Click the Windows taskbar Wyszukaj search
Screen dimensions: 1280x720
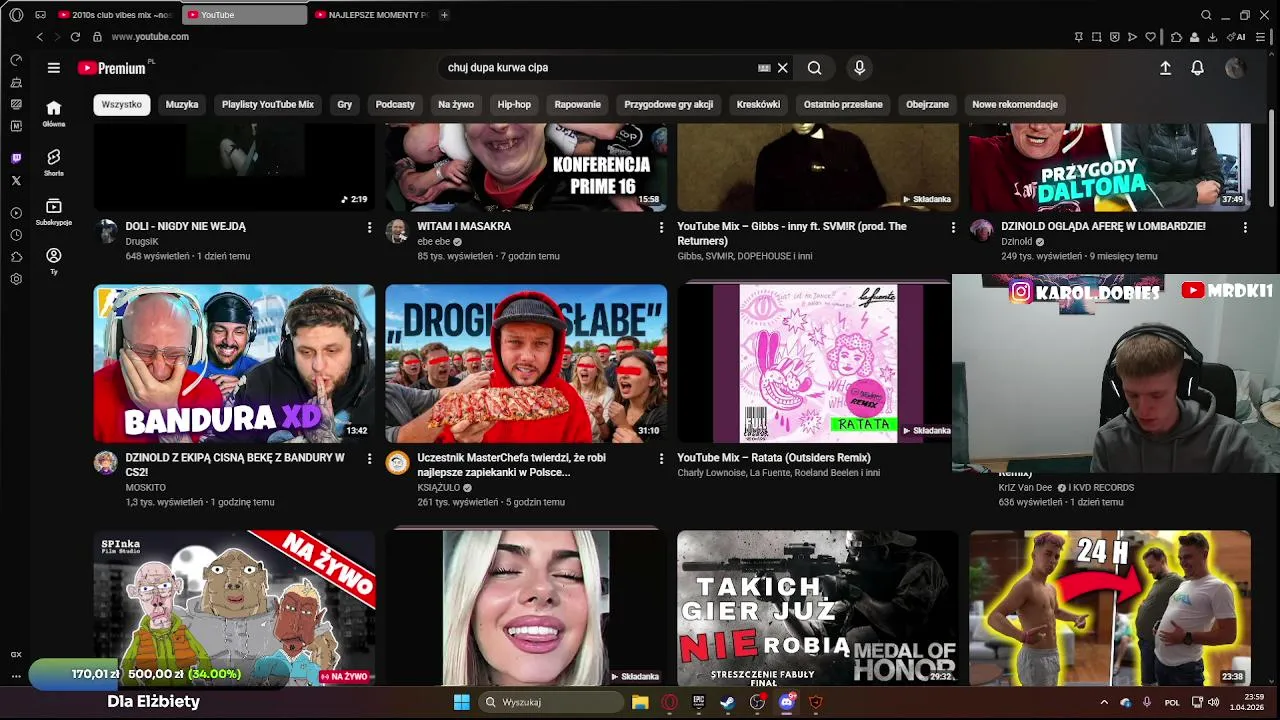(551, 702)
